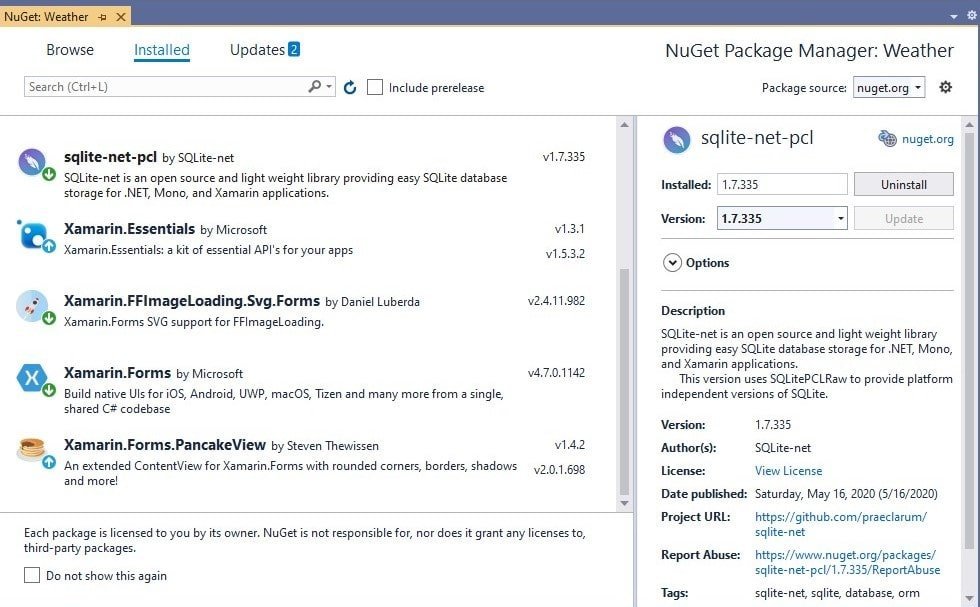
Task: Click sqlite-net-pcl icon in details pane
Action: [x=676, y=139]
